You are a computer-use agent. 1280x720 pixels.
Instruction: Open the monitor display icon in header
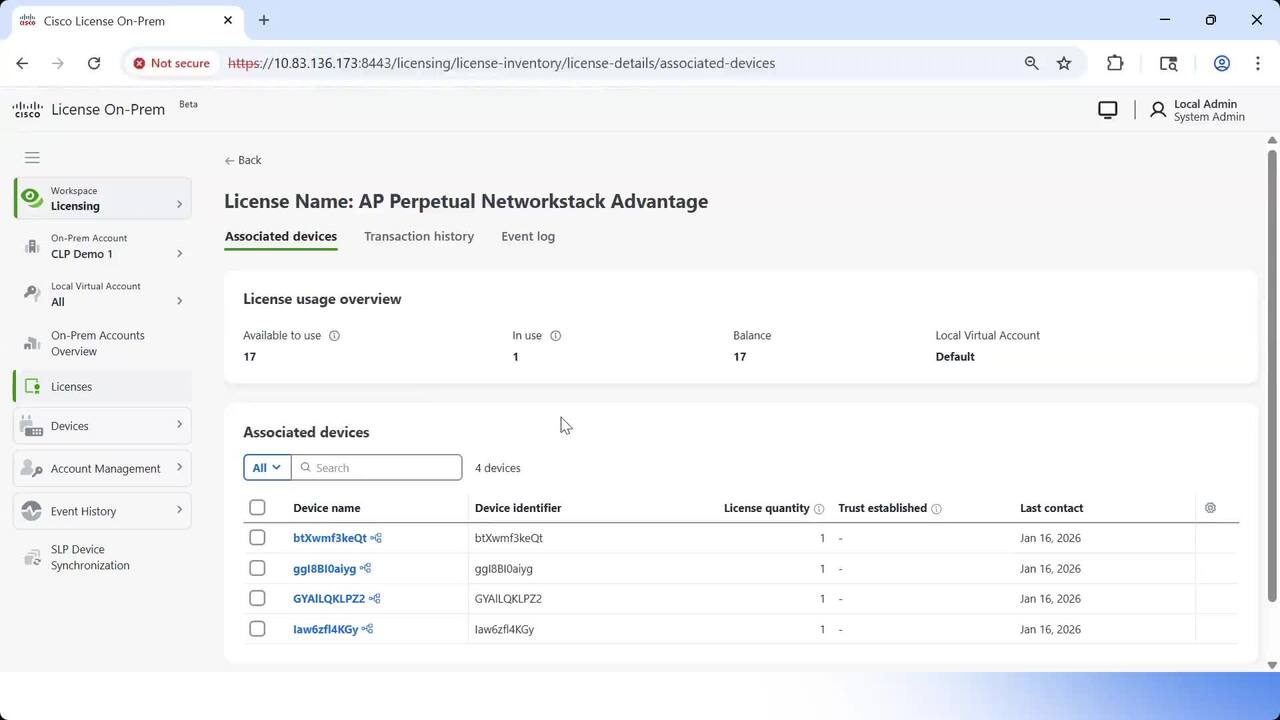(x=1107, y=110)
